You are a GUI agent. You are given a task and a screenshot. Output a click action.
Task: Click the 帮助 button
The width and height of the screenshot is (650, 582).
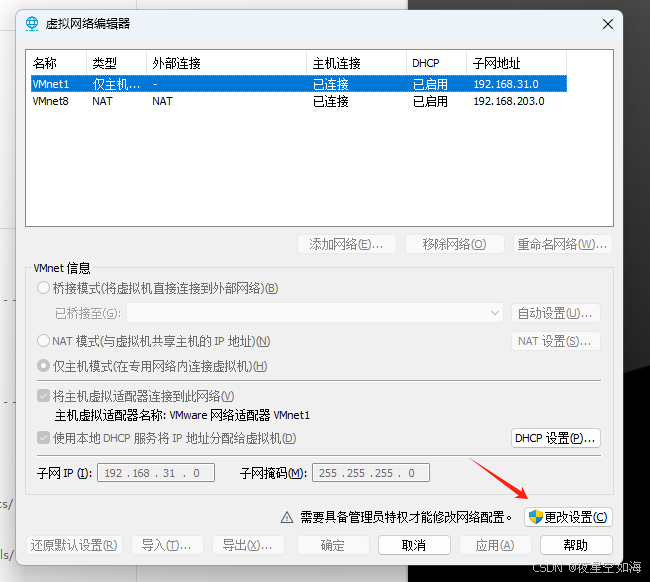click(x=576, y=545)
